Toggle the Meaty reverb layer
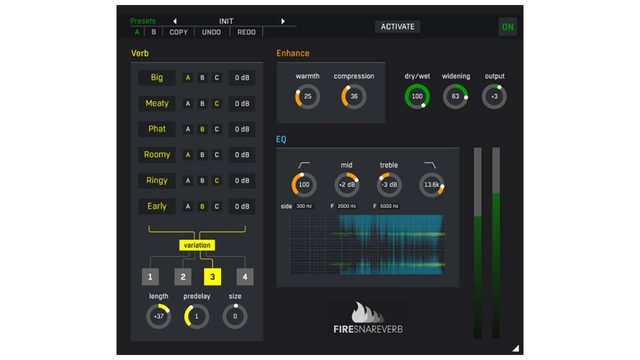The image size is (640, 360). click(157, 103)
